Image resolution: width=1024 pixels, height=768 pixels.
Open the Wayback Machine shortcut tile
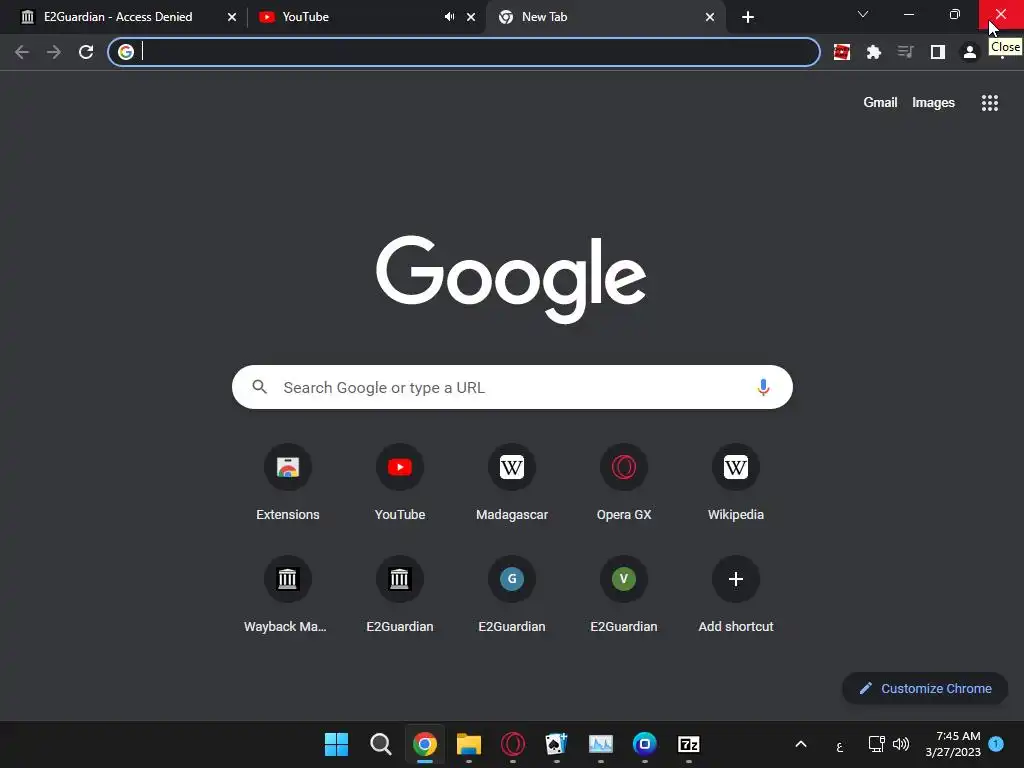[x=287, y=595]
